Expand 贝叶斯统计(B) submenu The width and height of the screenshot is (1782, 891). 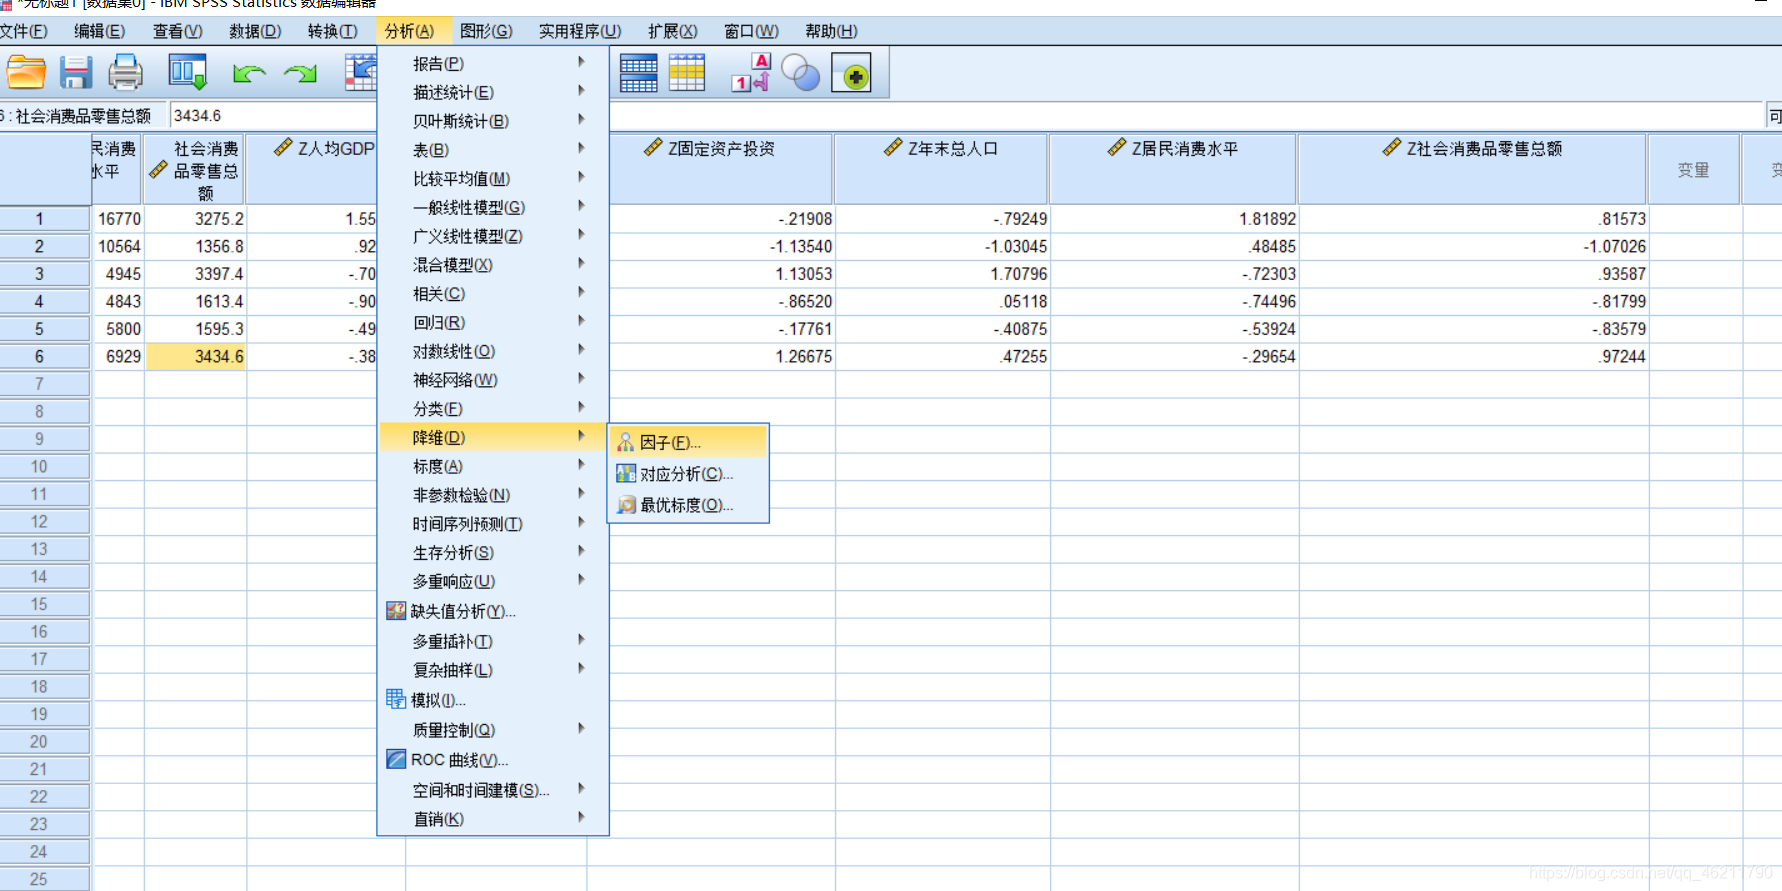pos(493,121)
